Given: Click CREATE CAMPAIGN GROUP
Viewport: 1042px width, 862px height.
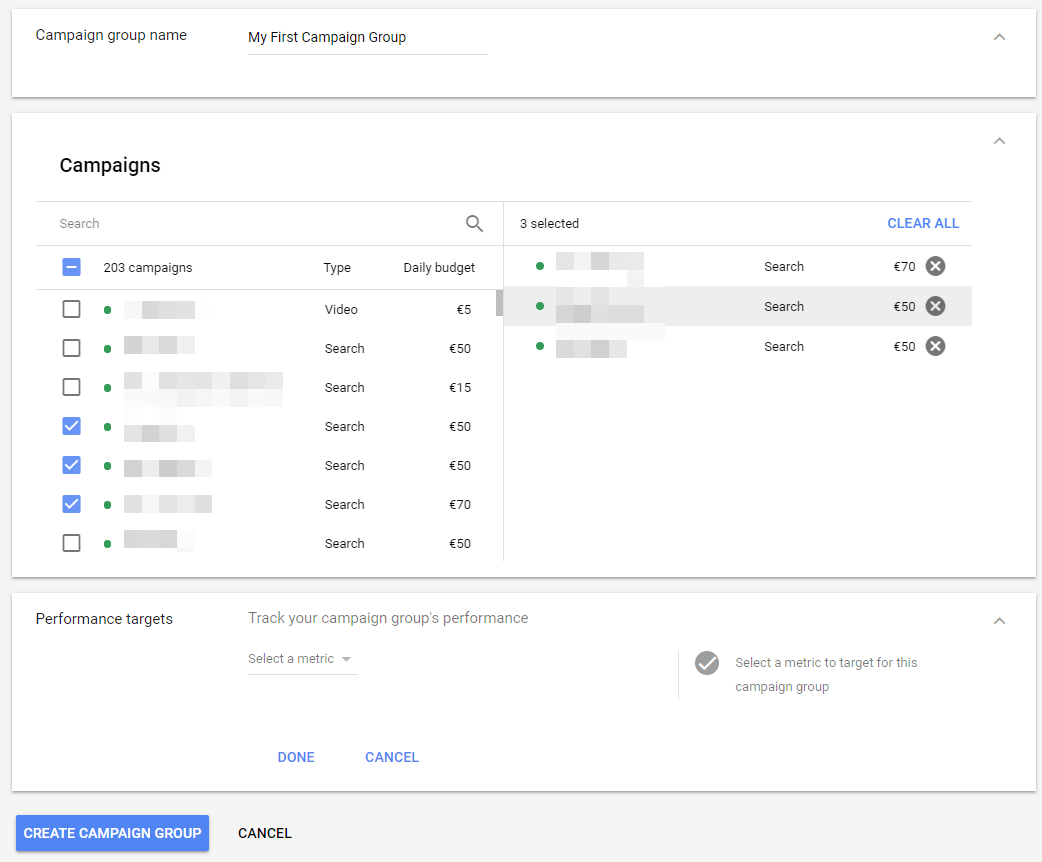Looking at the screenshot, I should [112, 833].
